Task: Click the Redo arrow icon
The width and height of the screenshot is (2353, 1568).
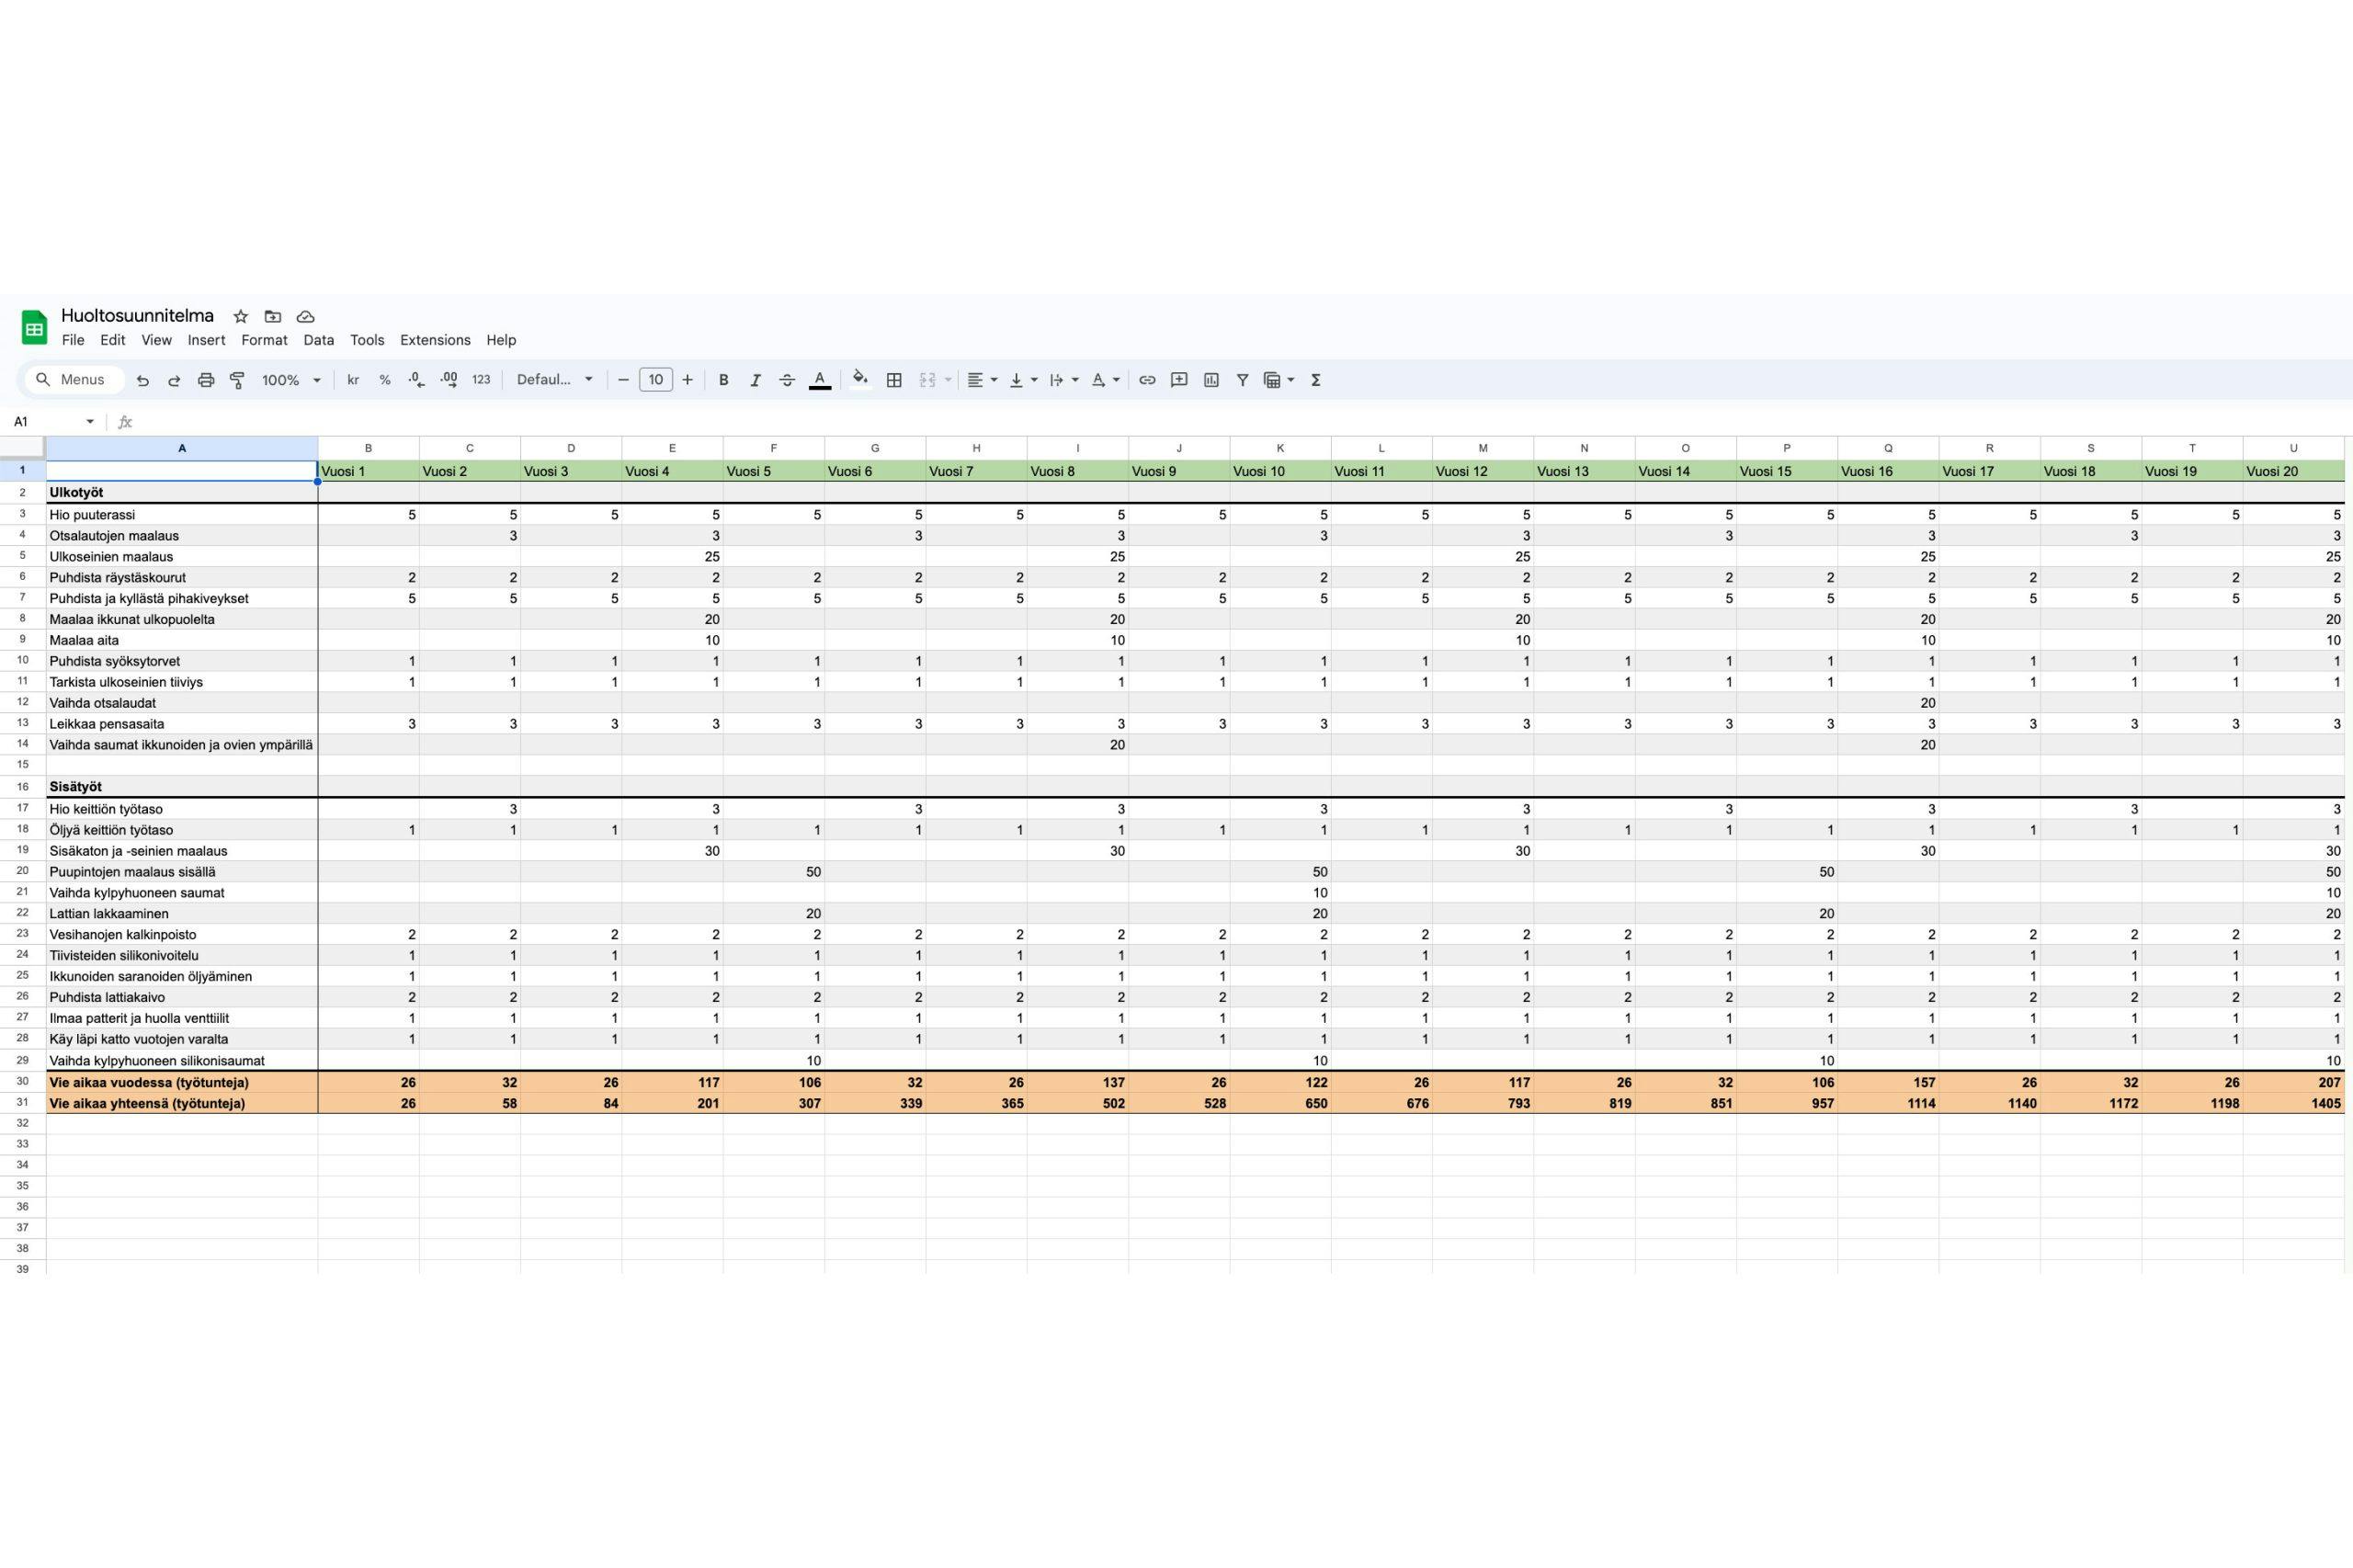Action: [x=174, y=380]
